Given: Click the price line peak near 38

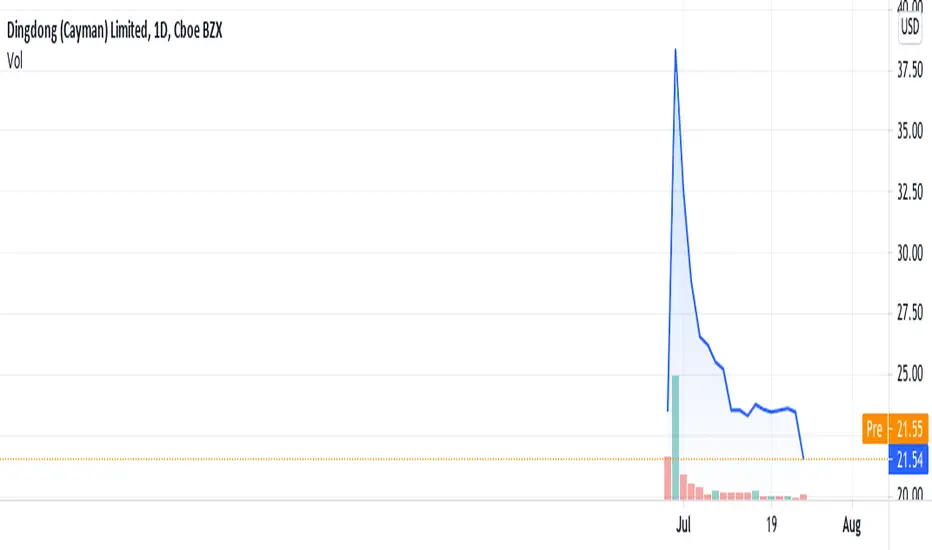Looking at the screenshot, I should click(x=675, y=50).
